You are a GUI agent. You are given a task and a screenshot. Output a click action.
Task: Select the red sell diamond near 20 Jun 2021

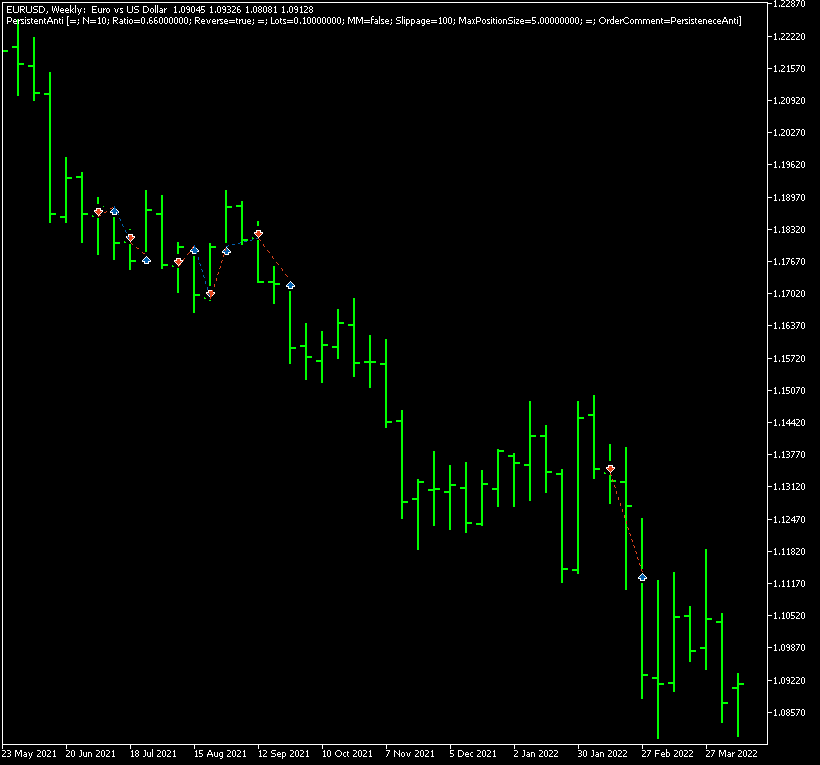pos(99,211)
